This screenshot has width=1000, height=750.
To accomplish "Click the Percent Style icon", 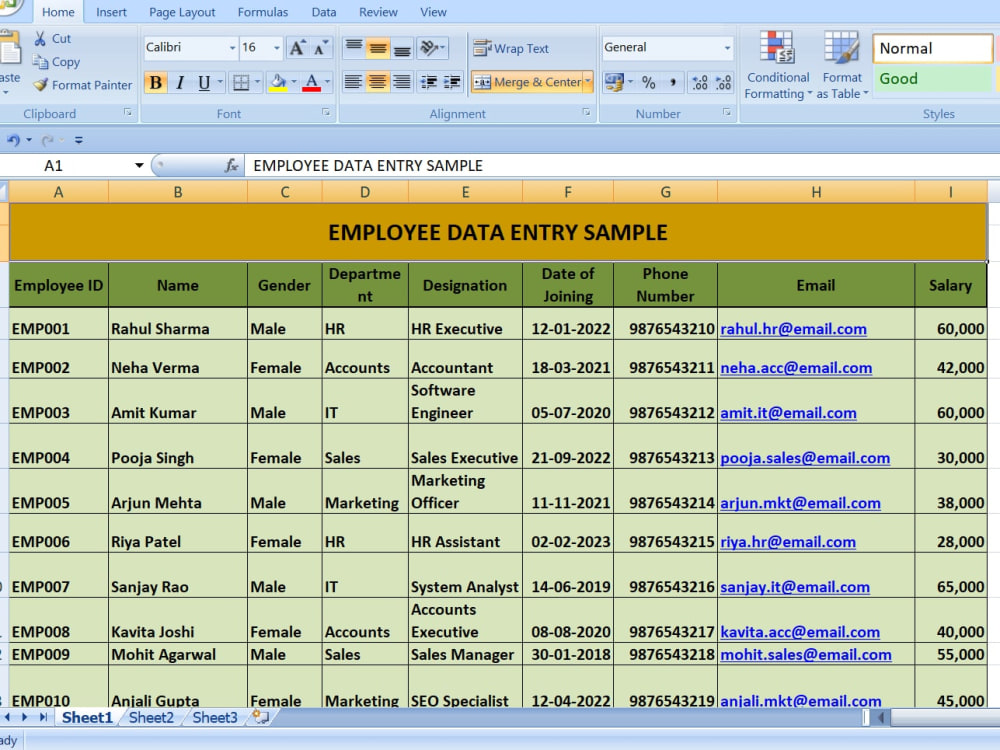I will pyautogui.click(x=649, y=82).
